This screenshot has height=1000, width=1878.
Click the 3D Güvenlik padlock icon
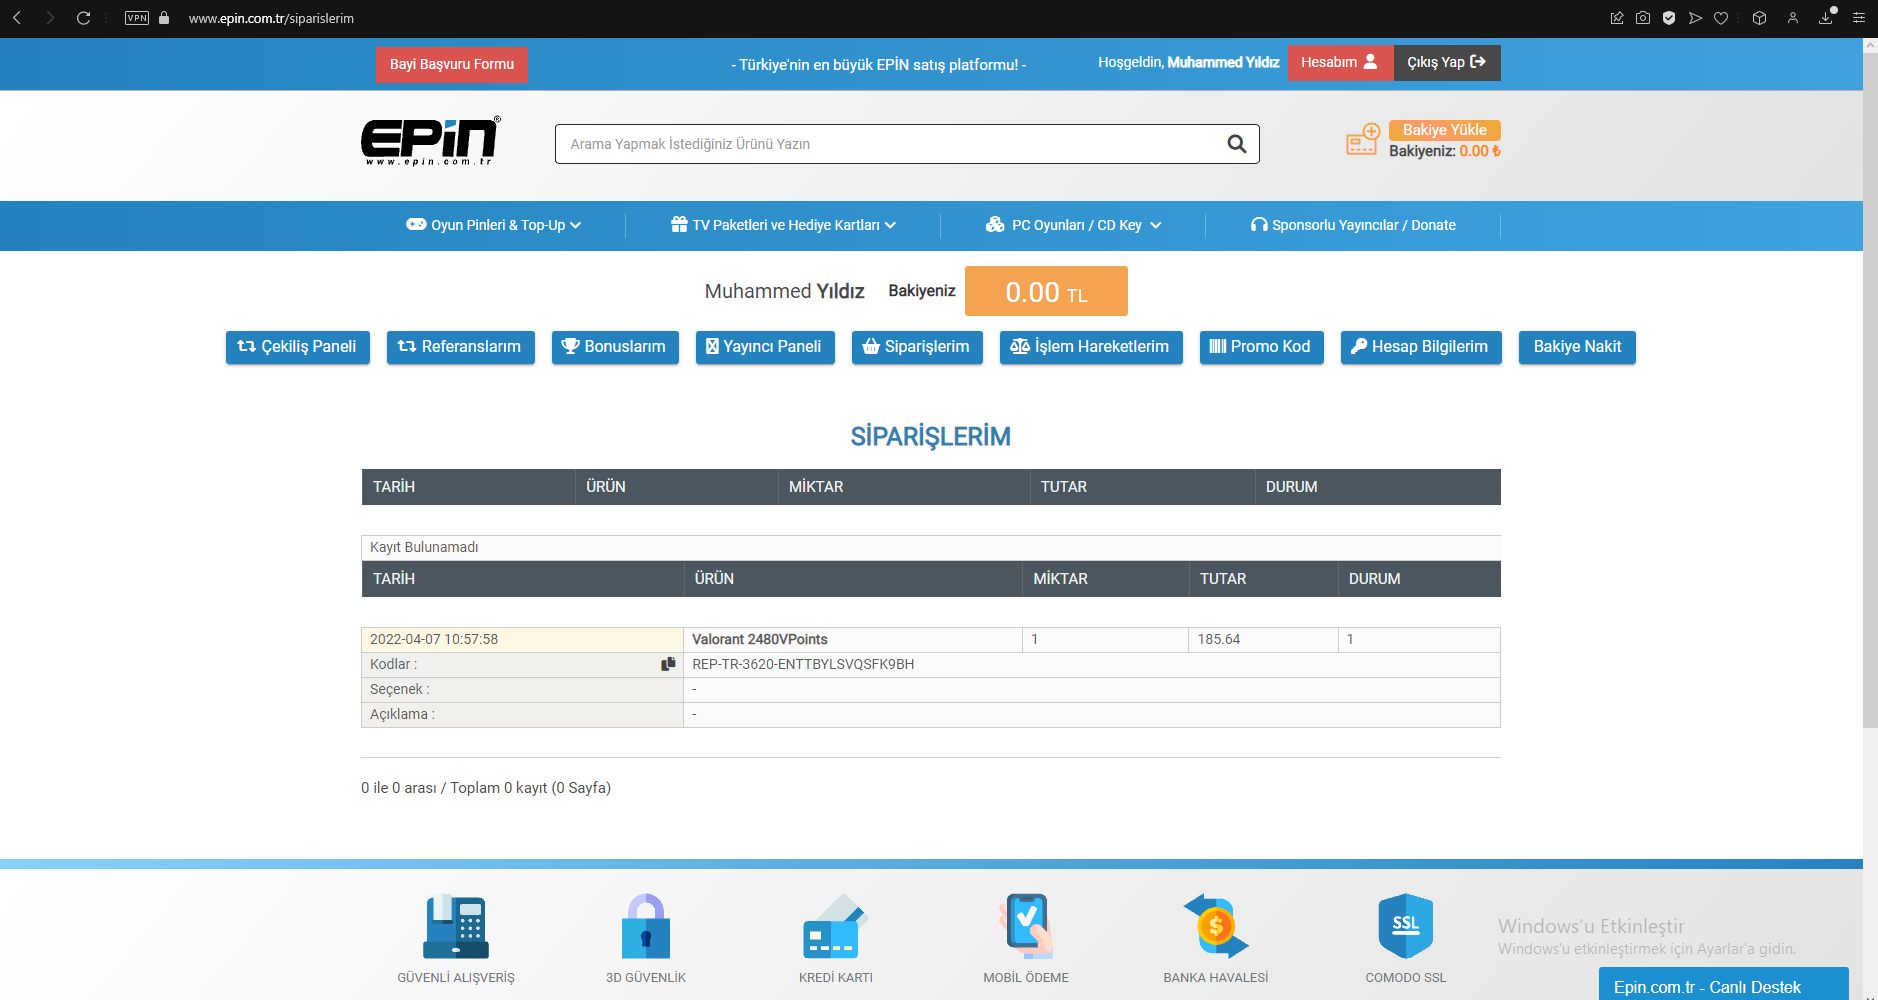click(646, 927)
